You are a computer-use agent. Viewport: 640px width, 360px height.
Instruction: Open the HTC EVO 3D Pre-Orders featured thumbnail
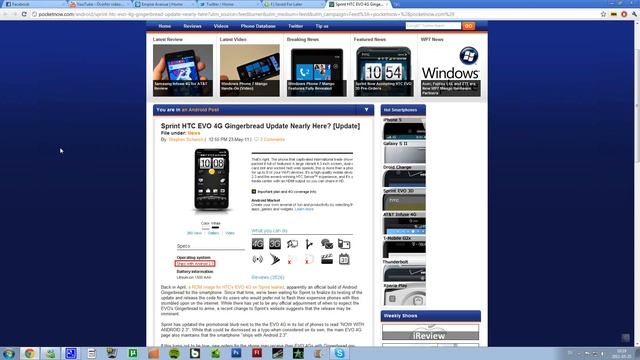[384, 70]
